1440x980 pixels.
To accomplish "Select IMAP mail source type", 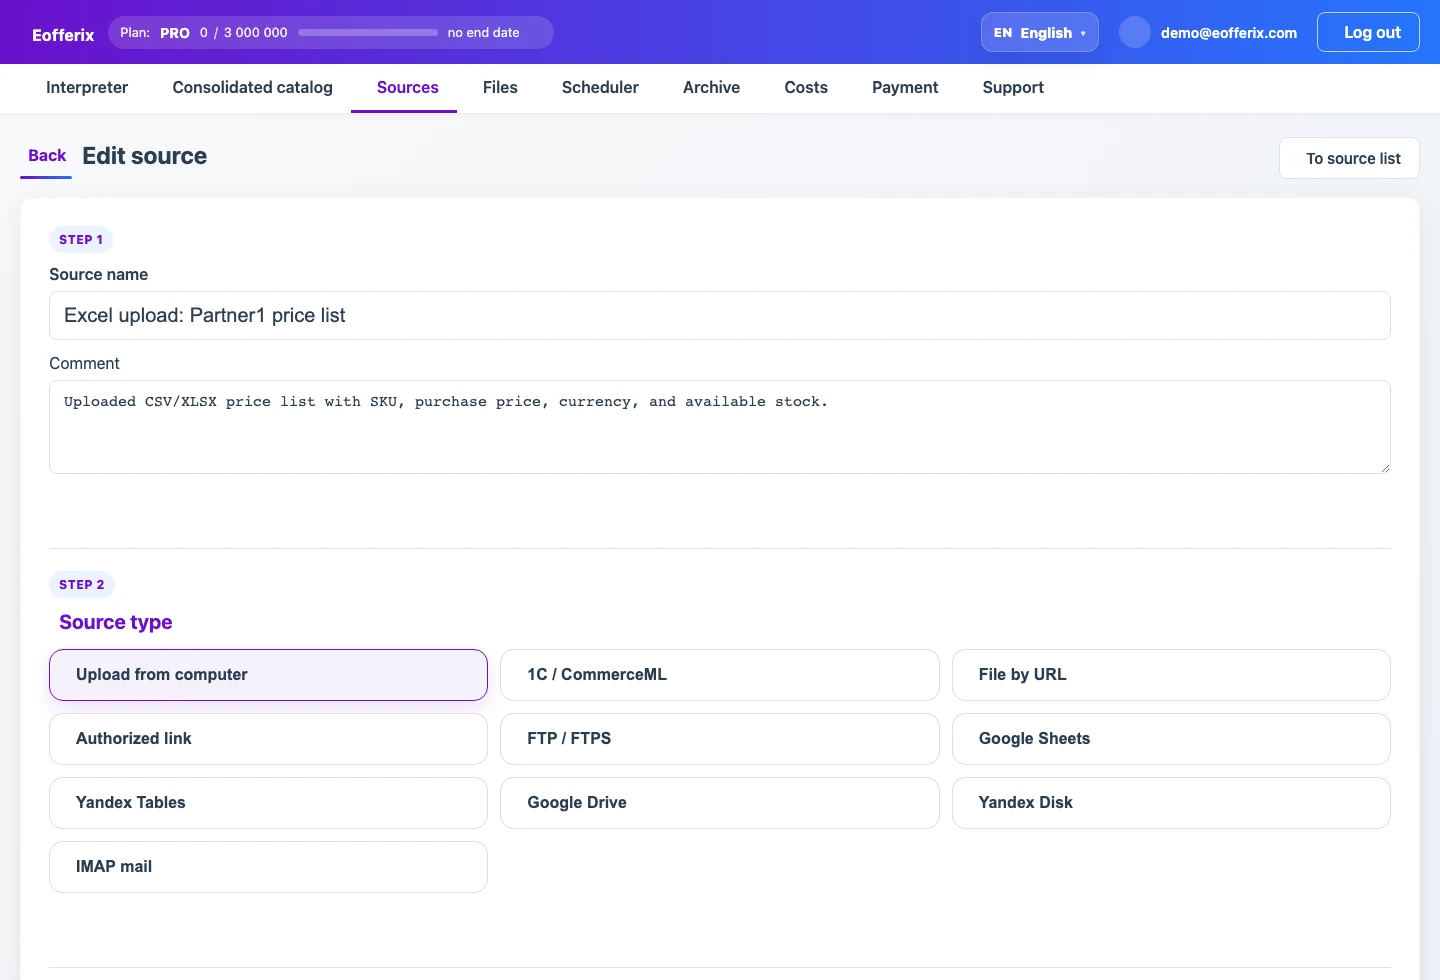I will coord(268,867).
